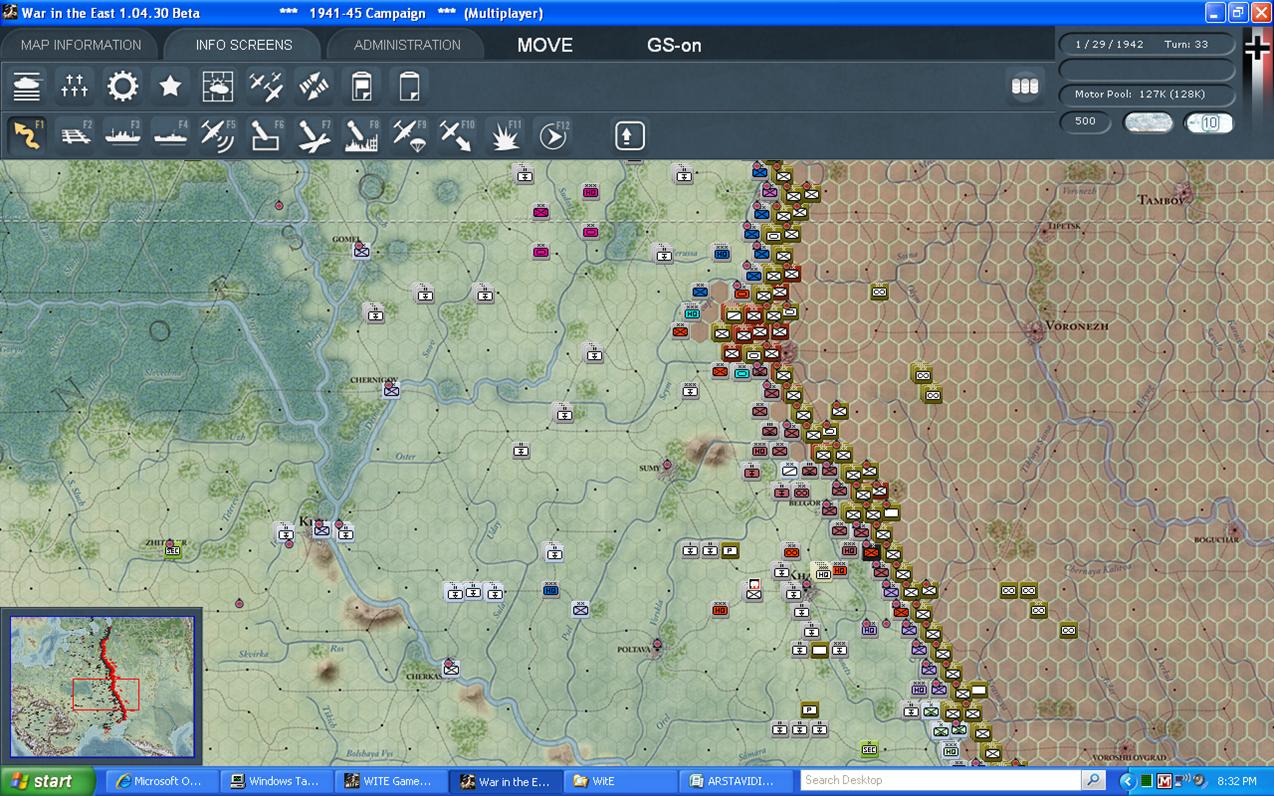
Task: Choose the F5 air recon mode icon
Action: (218, 135)
